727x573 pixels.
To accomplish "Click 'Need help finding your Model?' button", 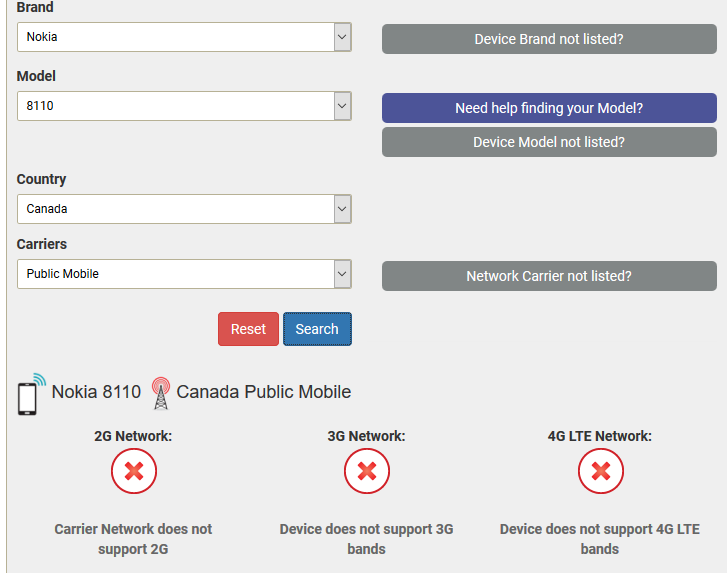I will (549, 108).
